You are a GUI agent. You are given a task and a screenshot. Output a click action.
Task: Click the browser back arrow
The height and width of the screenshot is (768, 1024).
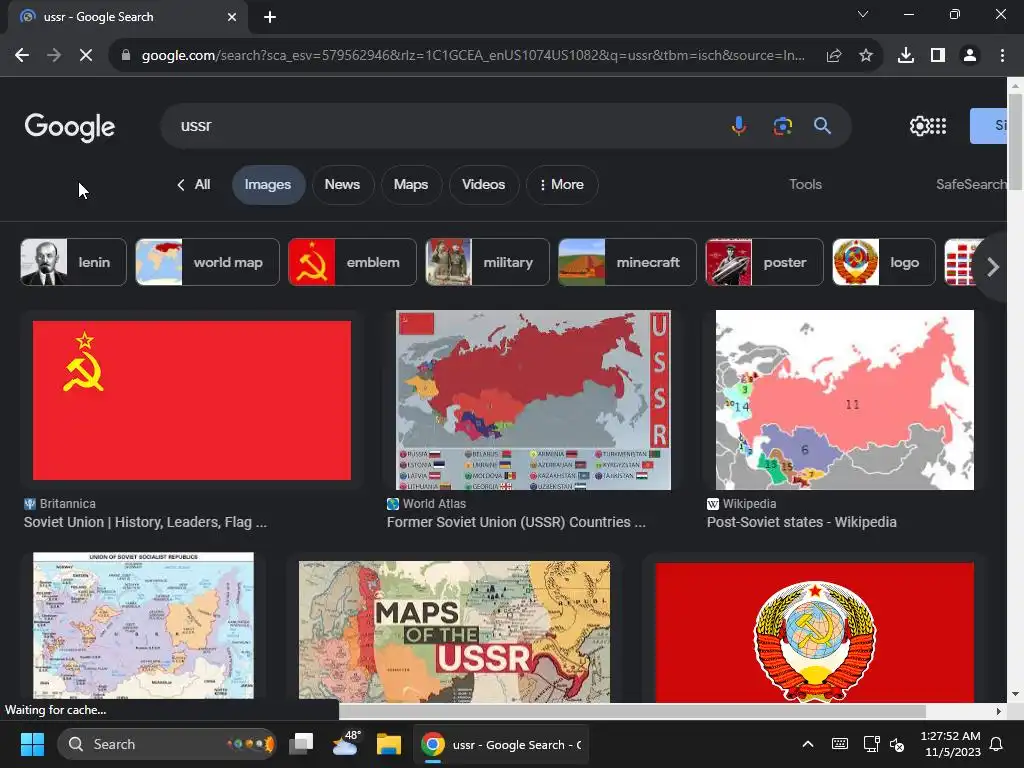pyautogui.click(x=22, y=56)
